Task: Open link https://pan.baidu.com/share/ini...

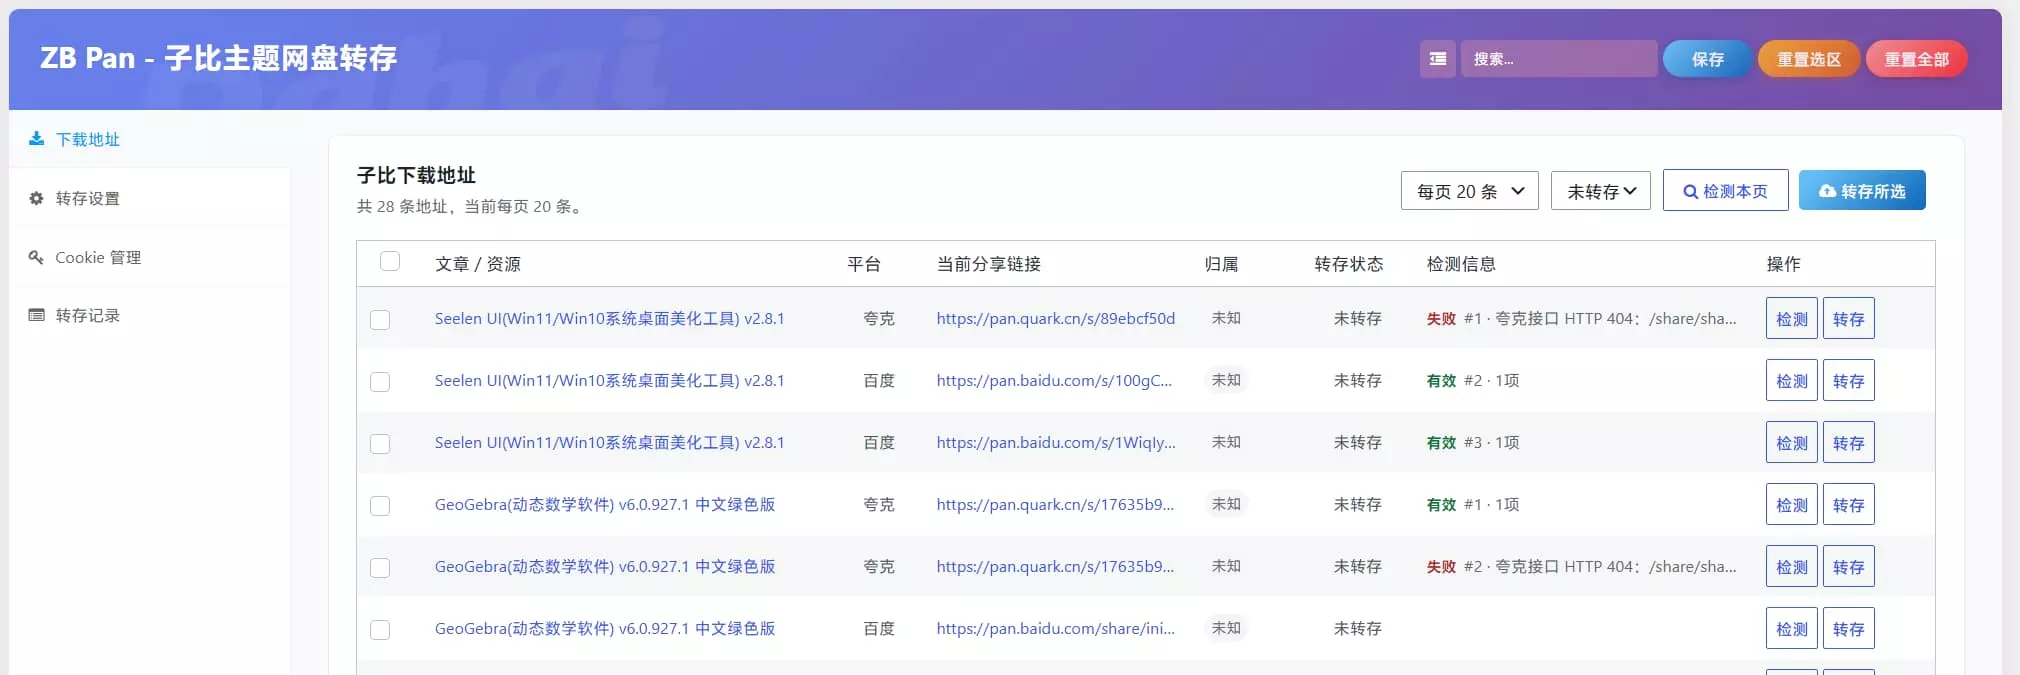Action: coord(1055,628)
